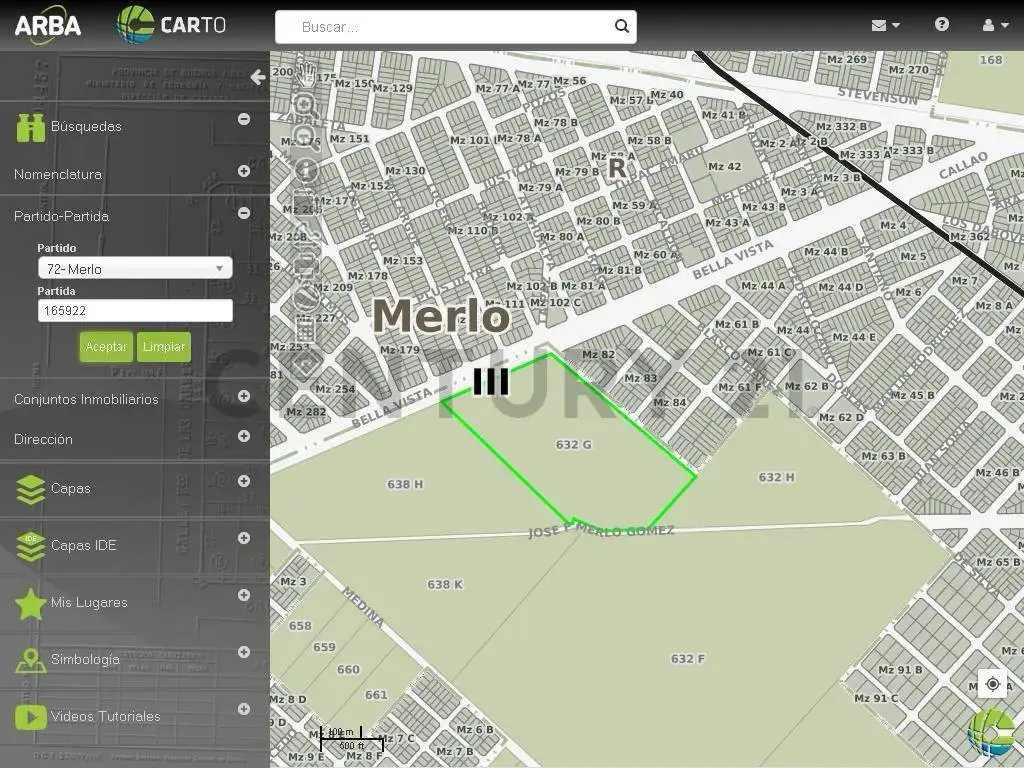Image resolution: width=1024 pixels, height=768 pixels.
Task: Open the help question mark icon
Action: click(x=941, y=25)
